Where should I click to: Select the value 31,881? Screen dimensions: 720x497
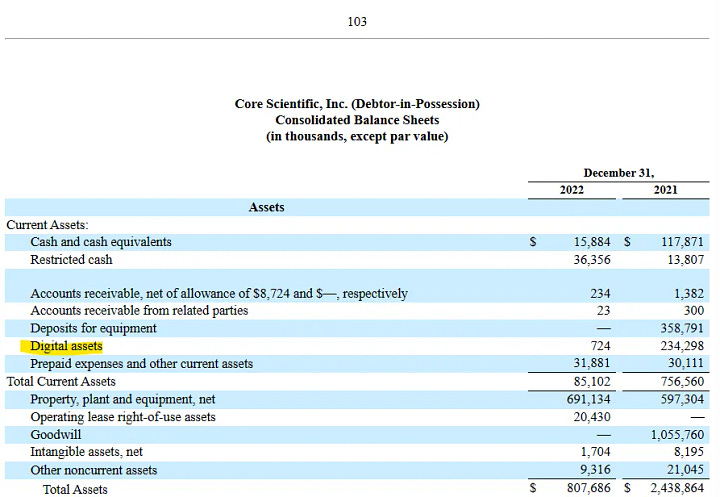pos(592,363)
